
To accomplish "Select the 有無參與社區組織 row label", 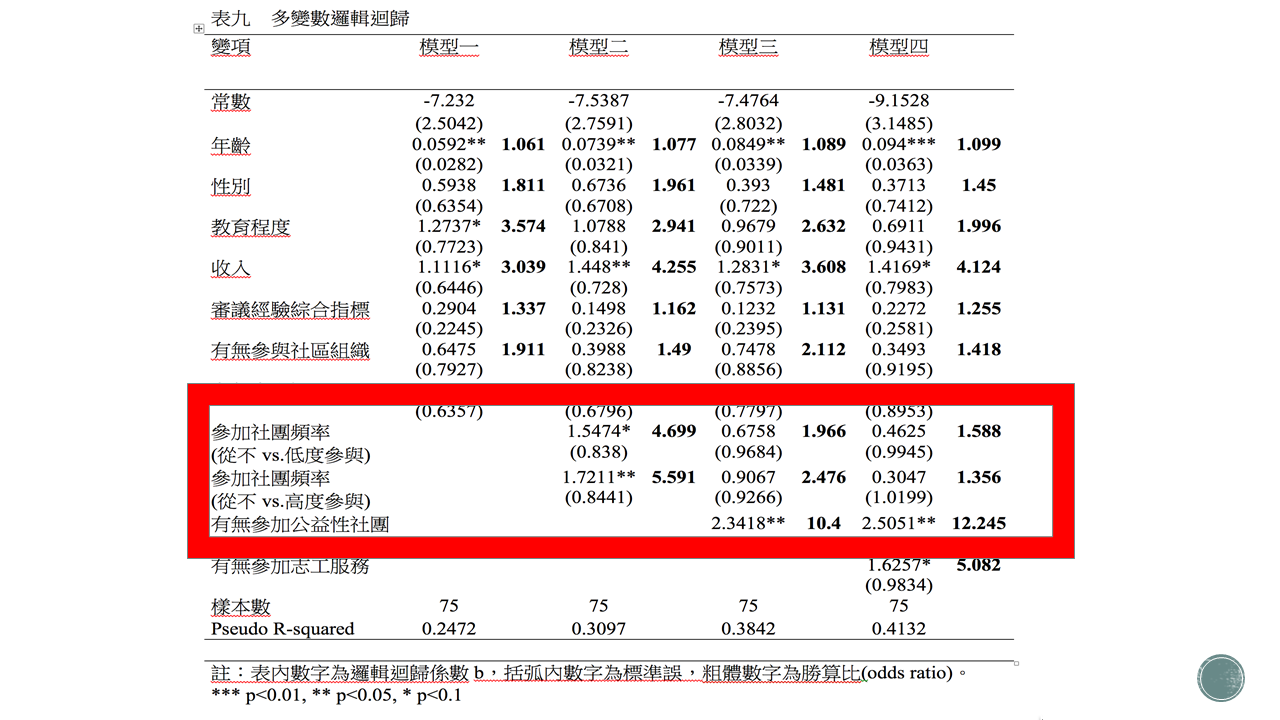I will click(x=290, y=350).
